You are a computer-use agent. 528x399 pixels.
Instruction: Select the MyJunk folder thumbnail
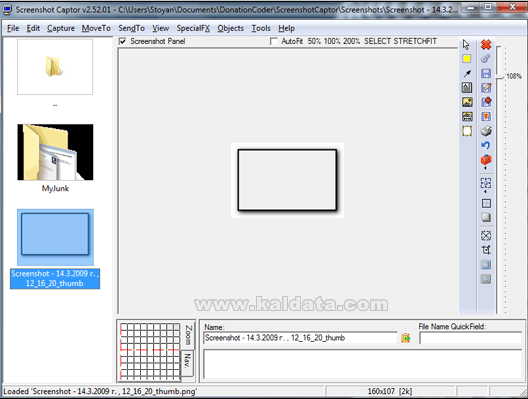[55, 152]
